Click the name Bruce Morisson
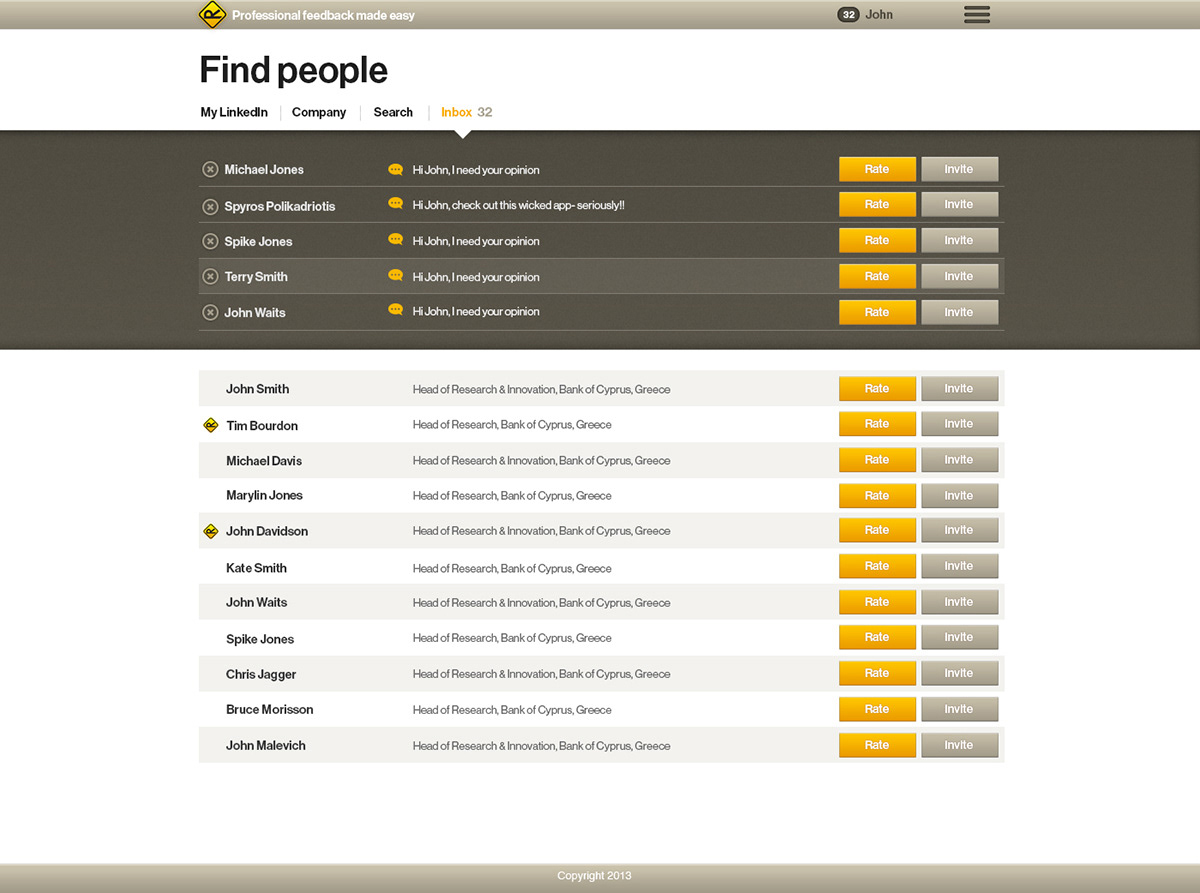Viewport: 1200px width, 893px height. coord(270,710)
